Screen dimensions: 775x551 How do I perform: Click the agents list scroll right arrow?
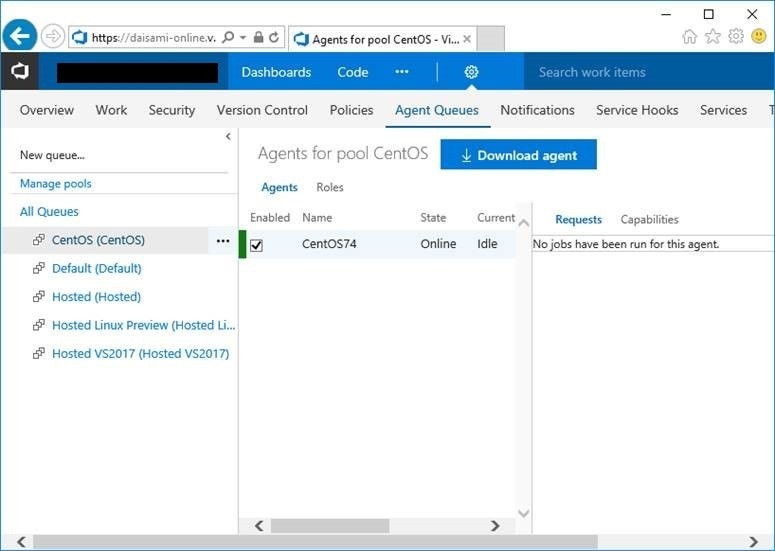495,526
